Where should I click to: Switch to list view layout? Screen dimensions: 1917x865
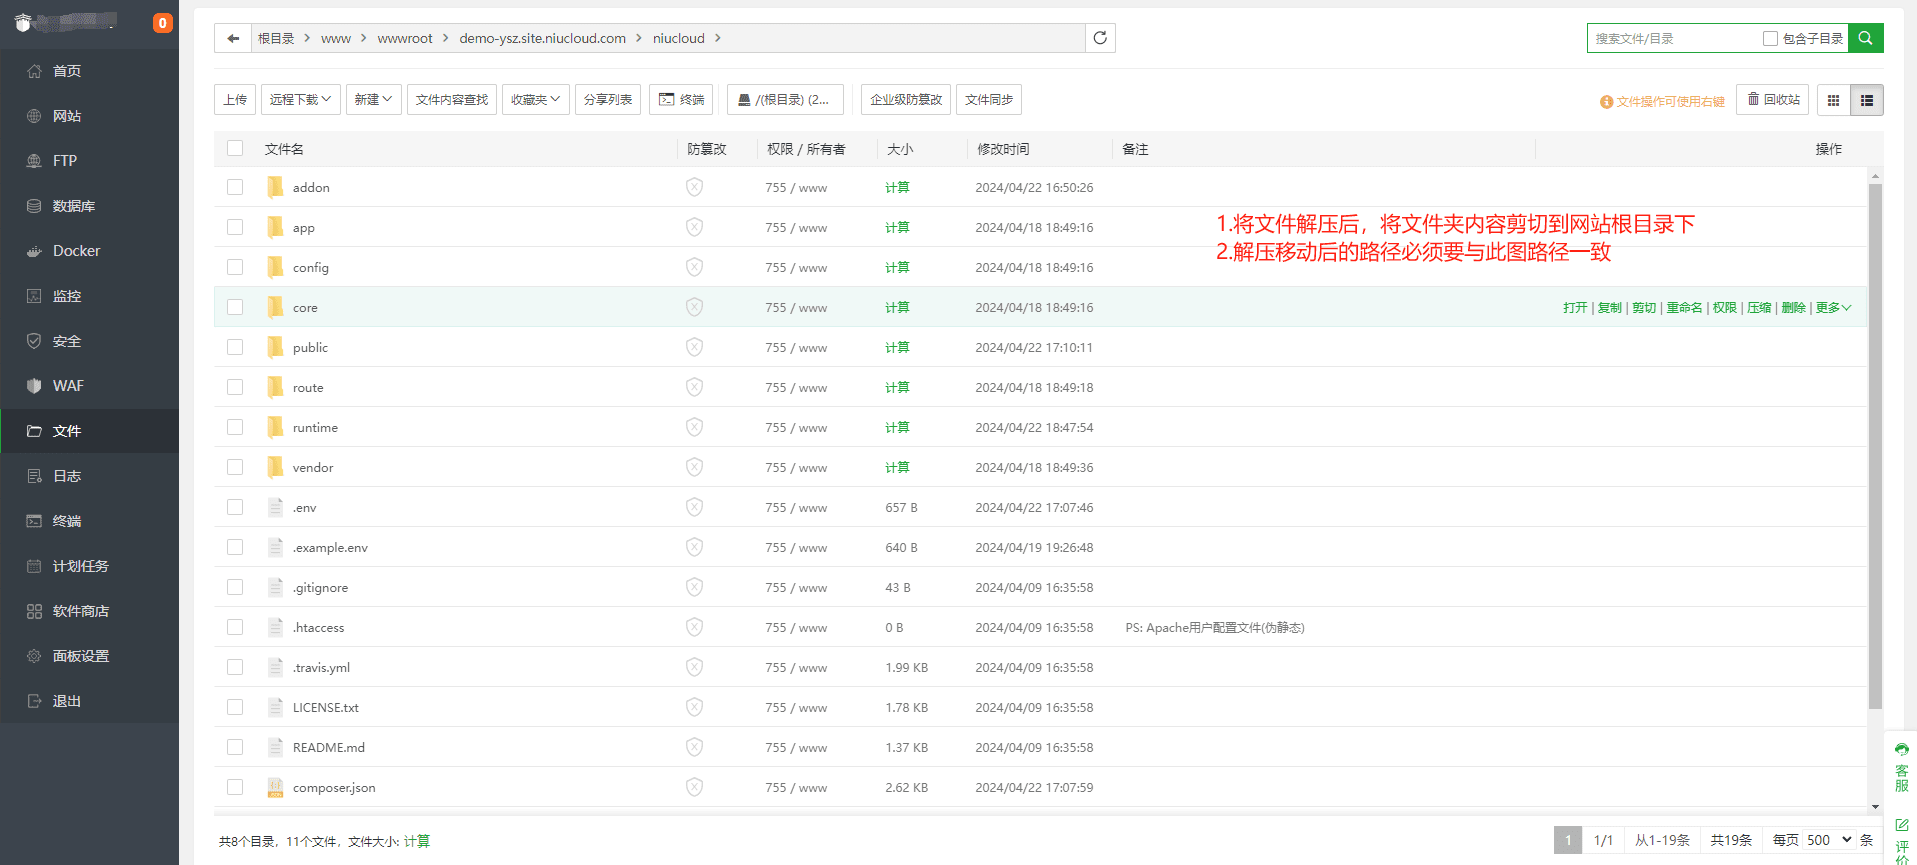click(1867, 100)
